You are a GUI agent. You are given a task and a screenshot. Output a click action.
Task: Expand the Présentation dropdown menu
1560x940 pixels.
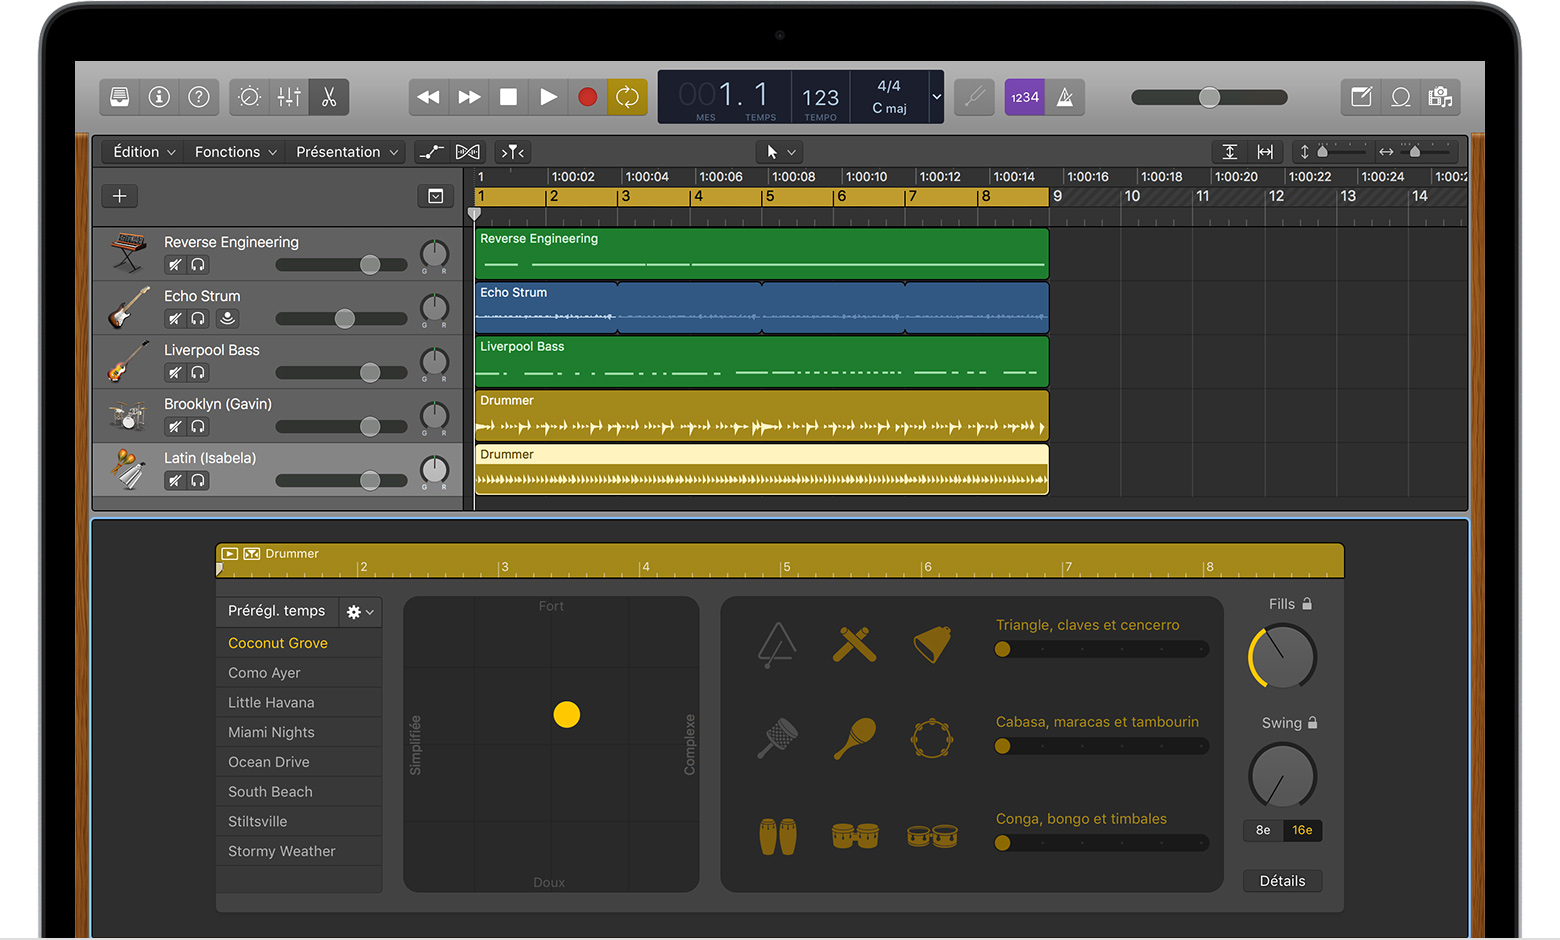346,152
